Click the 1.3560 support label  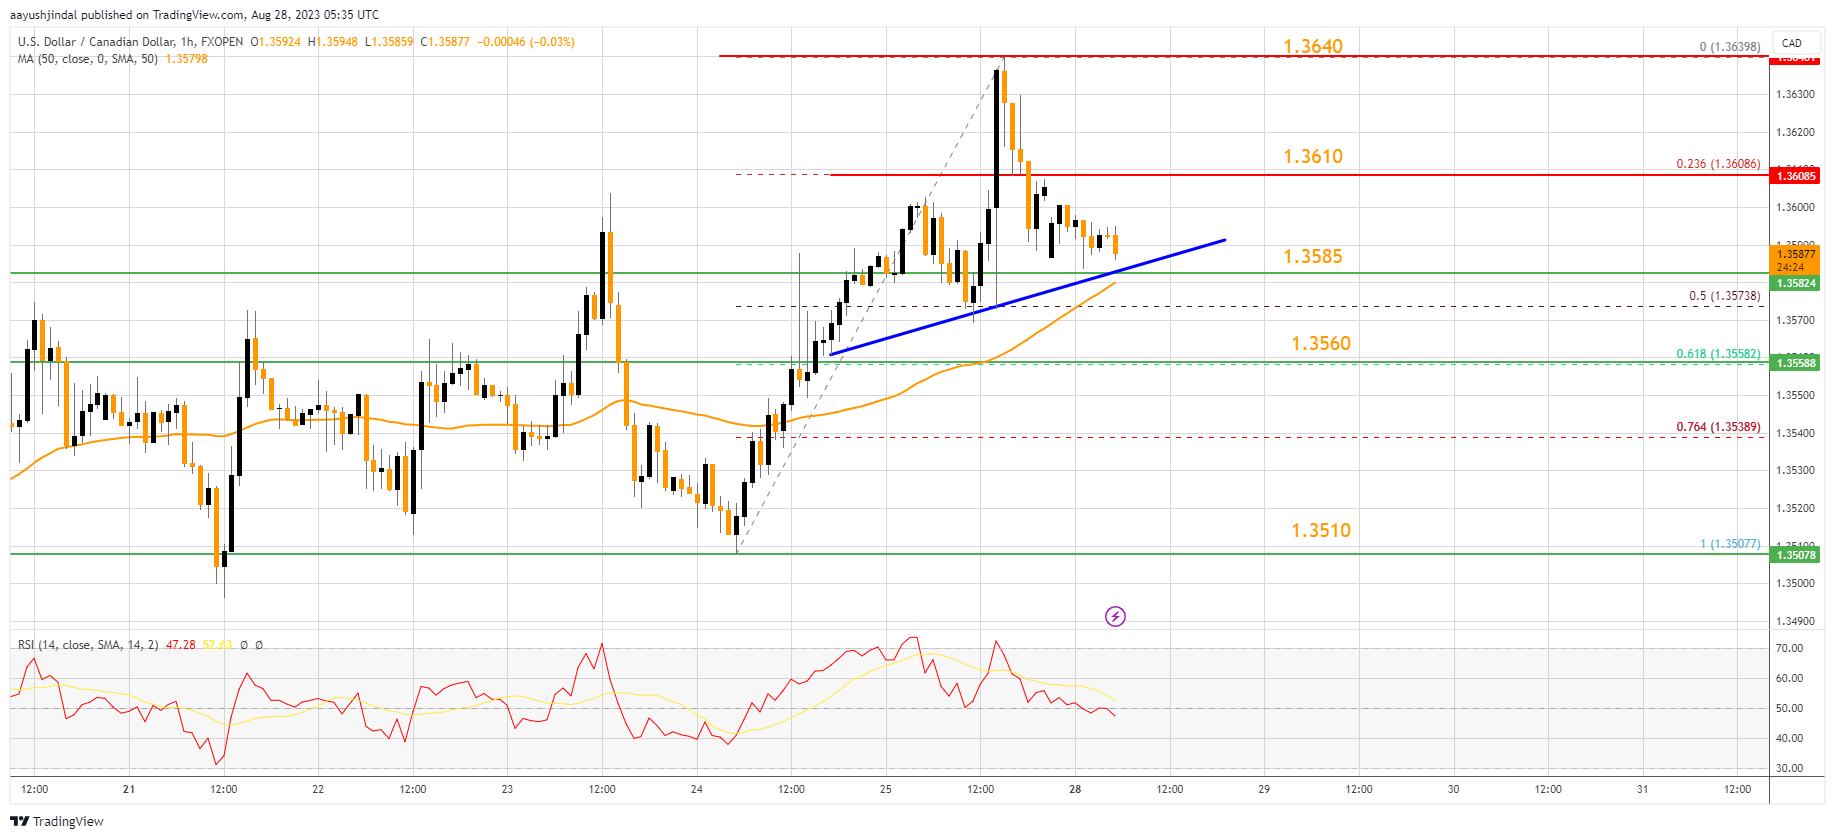[1321, 343]
